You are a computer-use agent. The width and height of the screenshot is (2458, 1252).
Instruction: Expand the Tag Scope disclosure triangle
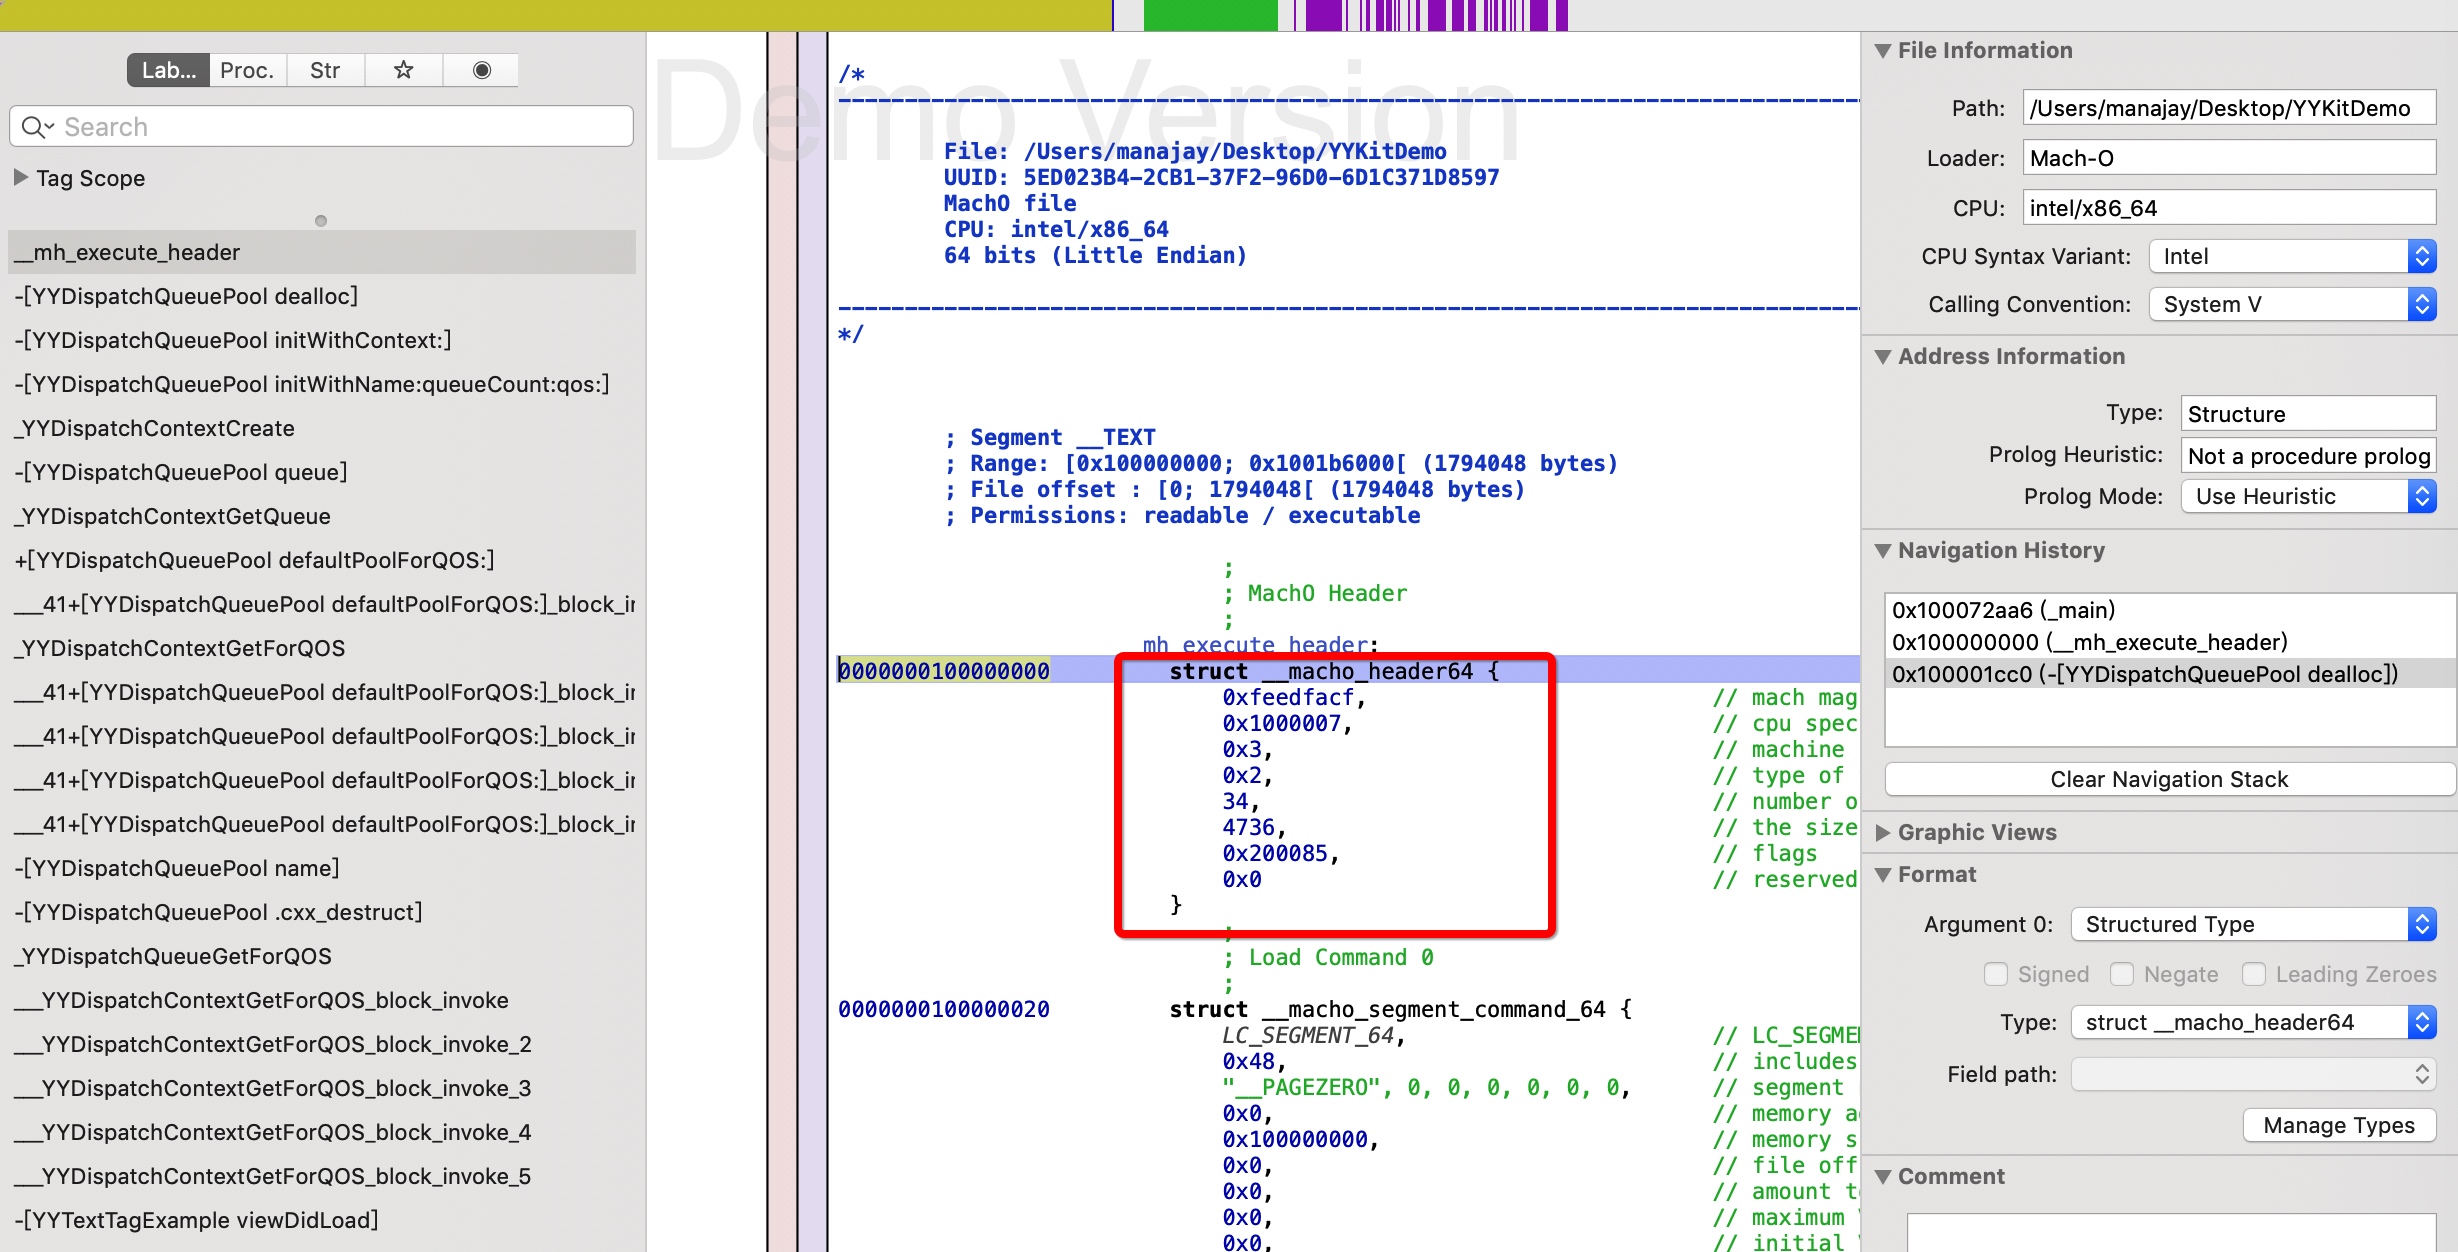[x=21, y=178]
